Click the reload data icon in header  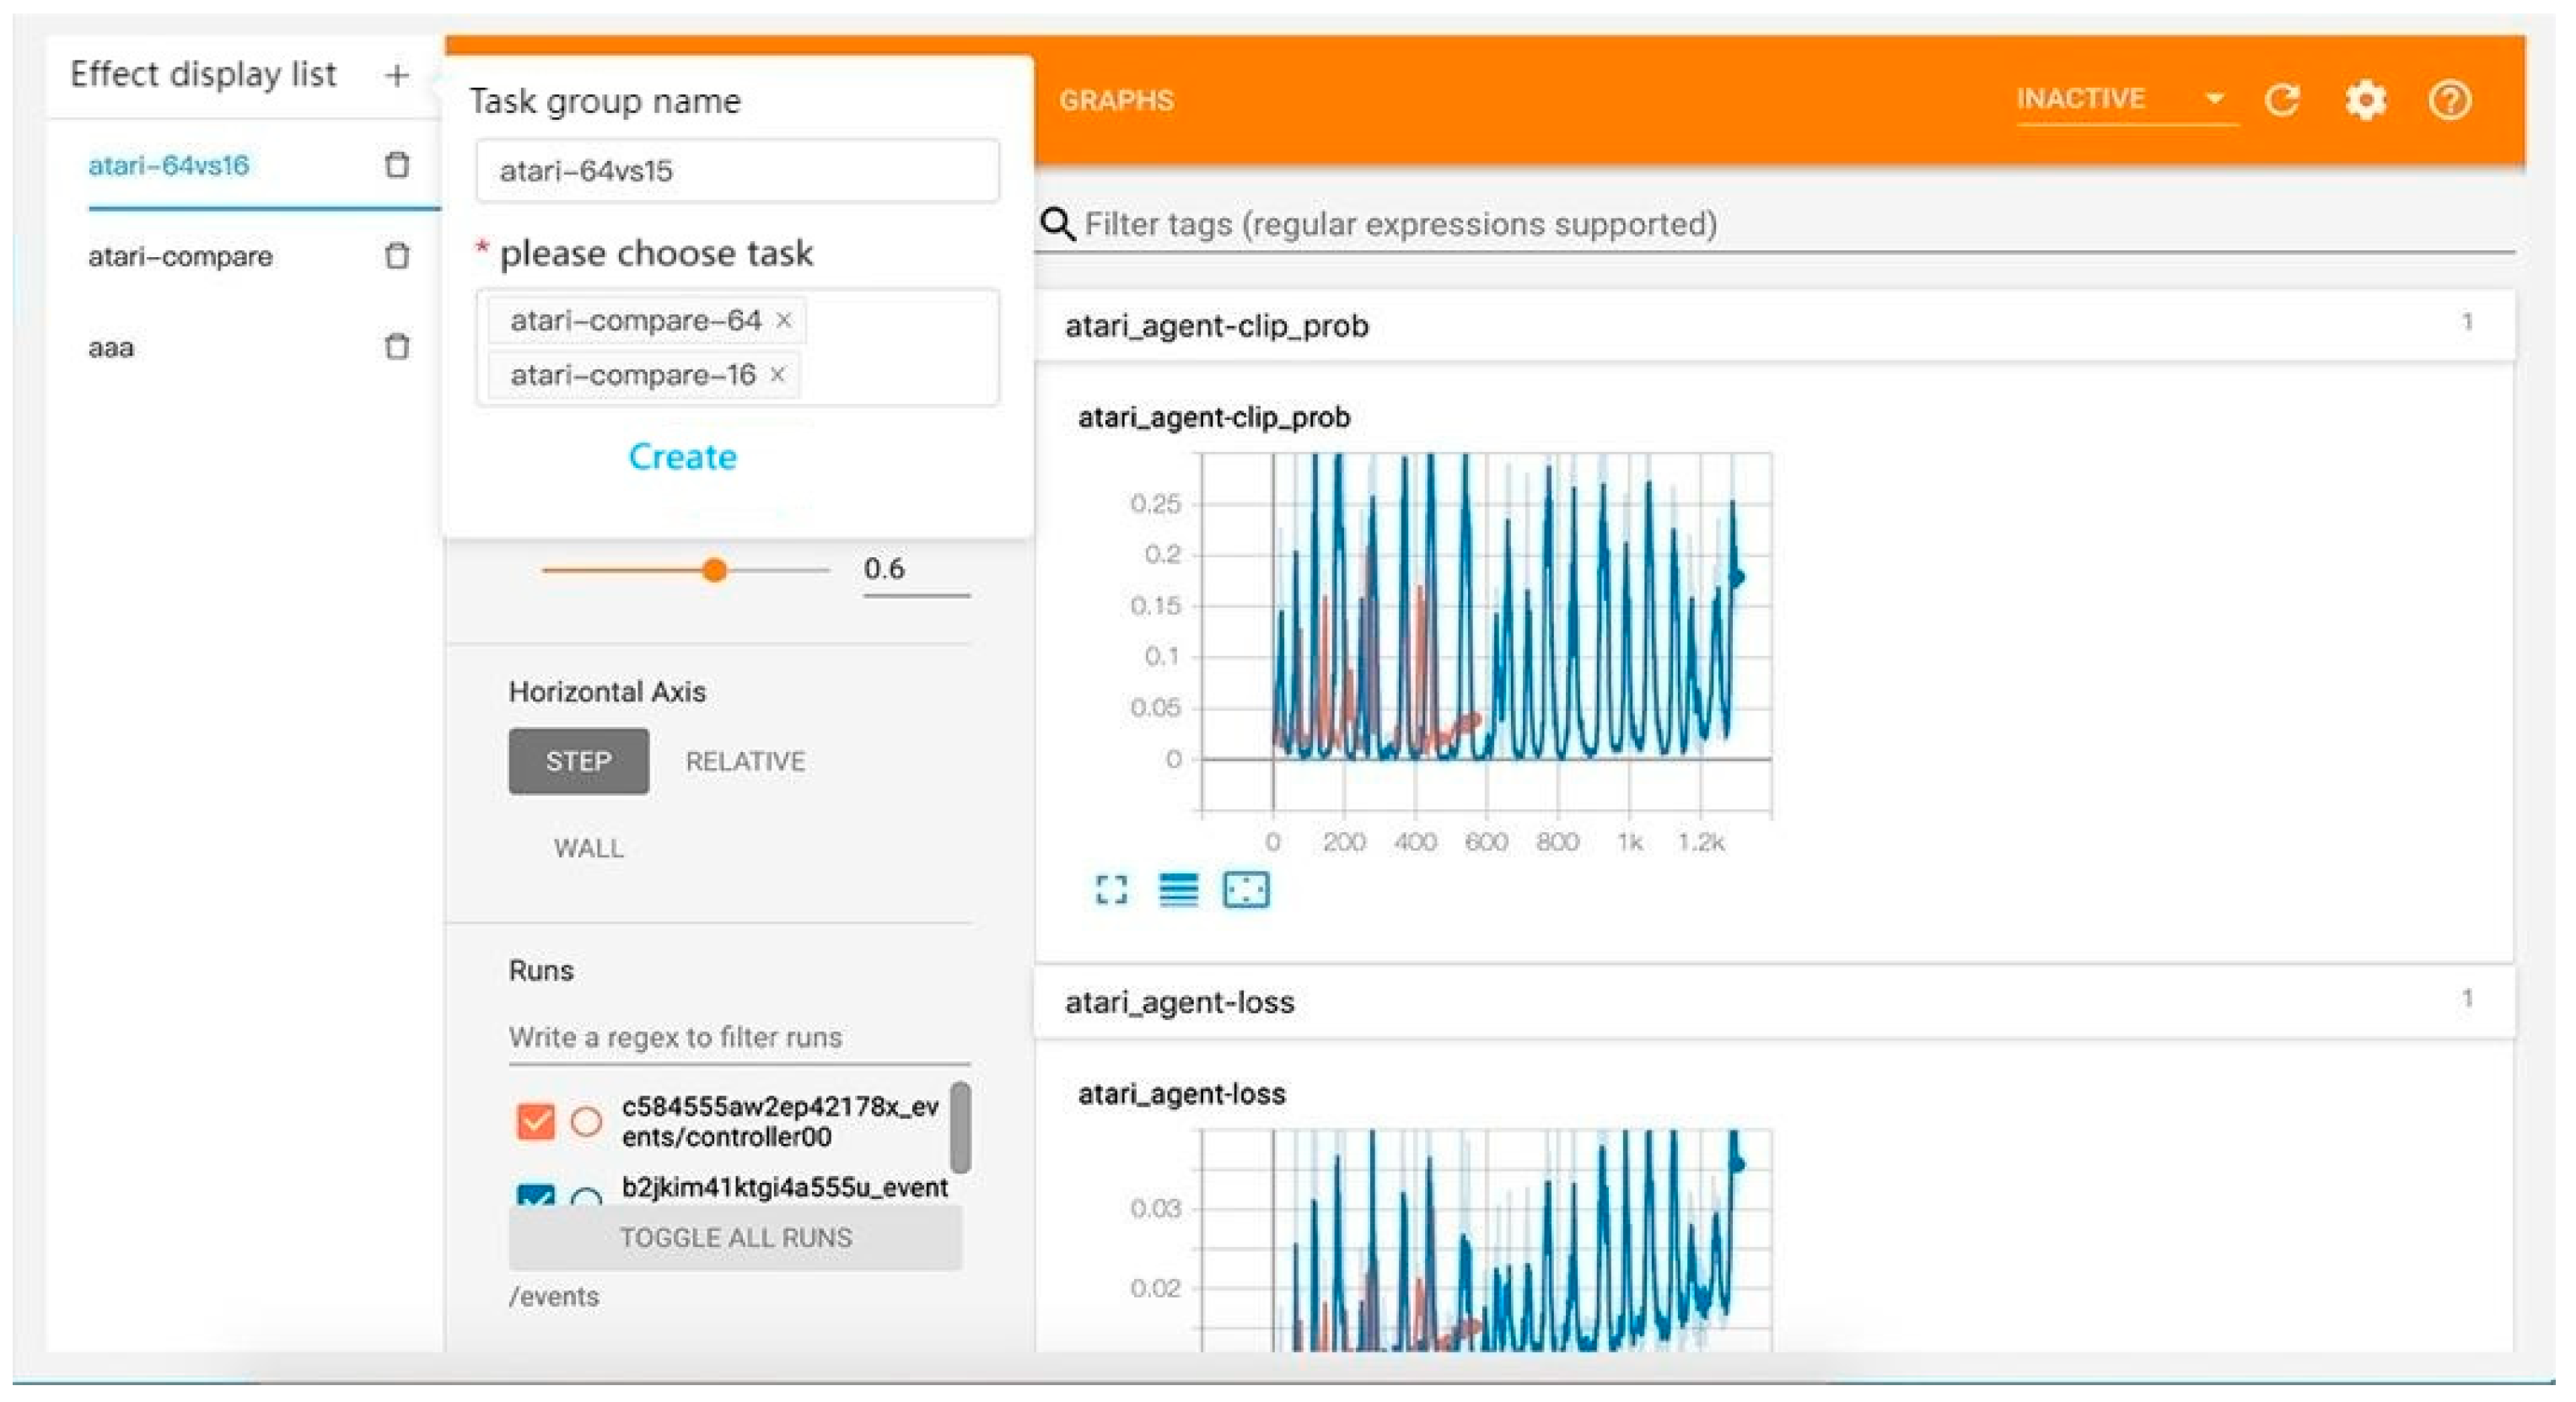tap(2282, 100)
